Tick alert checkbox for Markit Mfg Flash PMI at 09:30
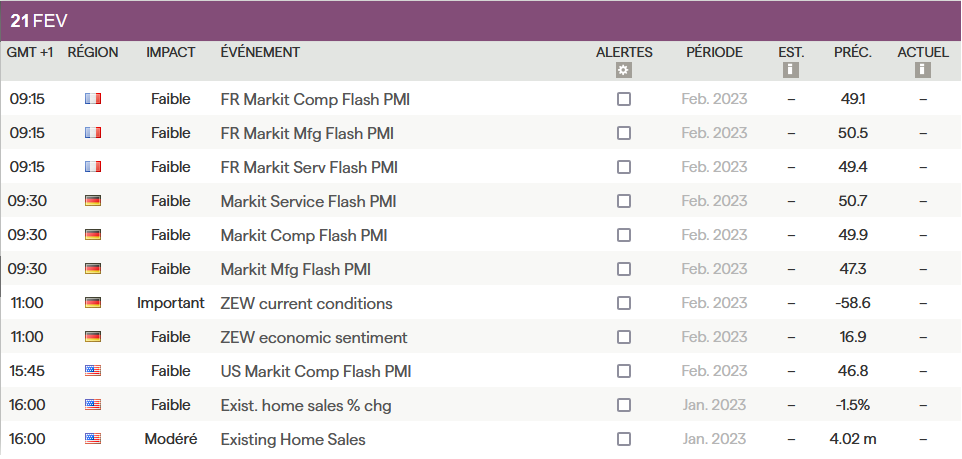The width and height of the screenshot is (962, 459). click(624, 269)
